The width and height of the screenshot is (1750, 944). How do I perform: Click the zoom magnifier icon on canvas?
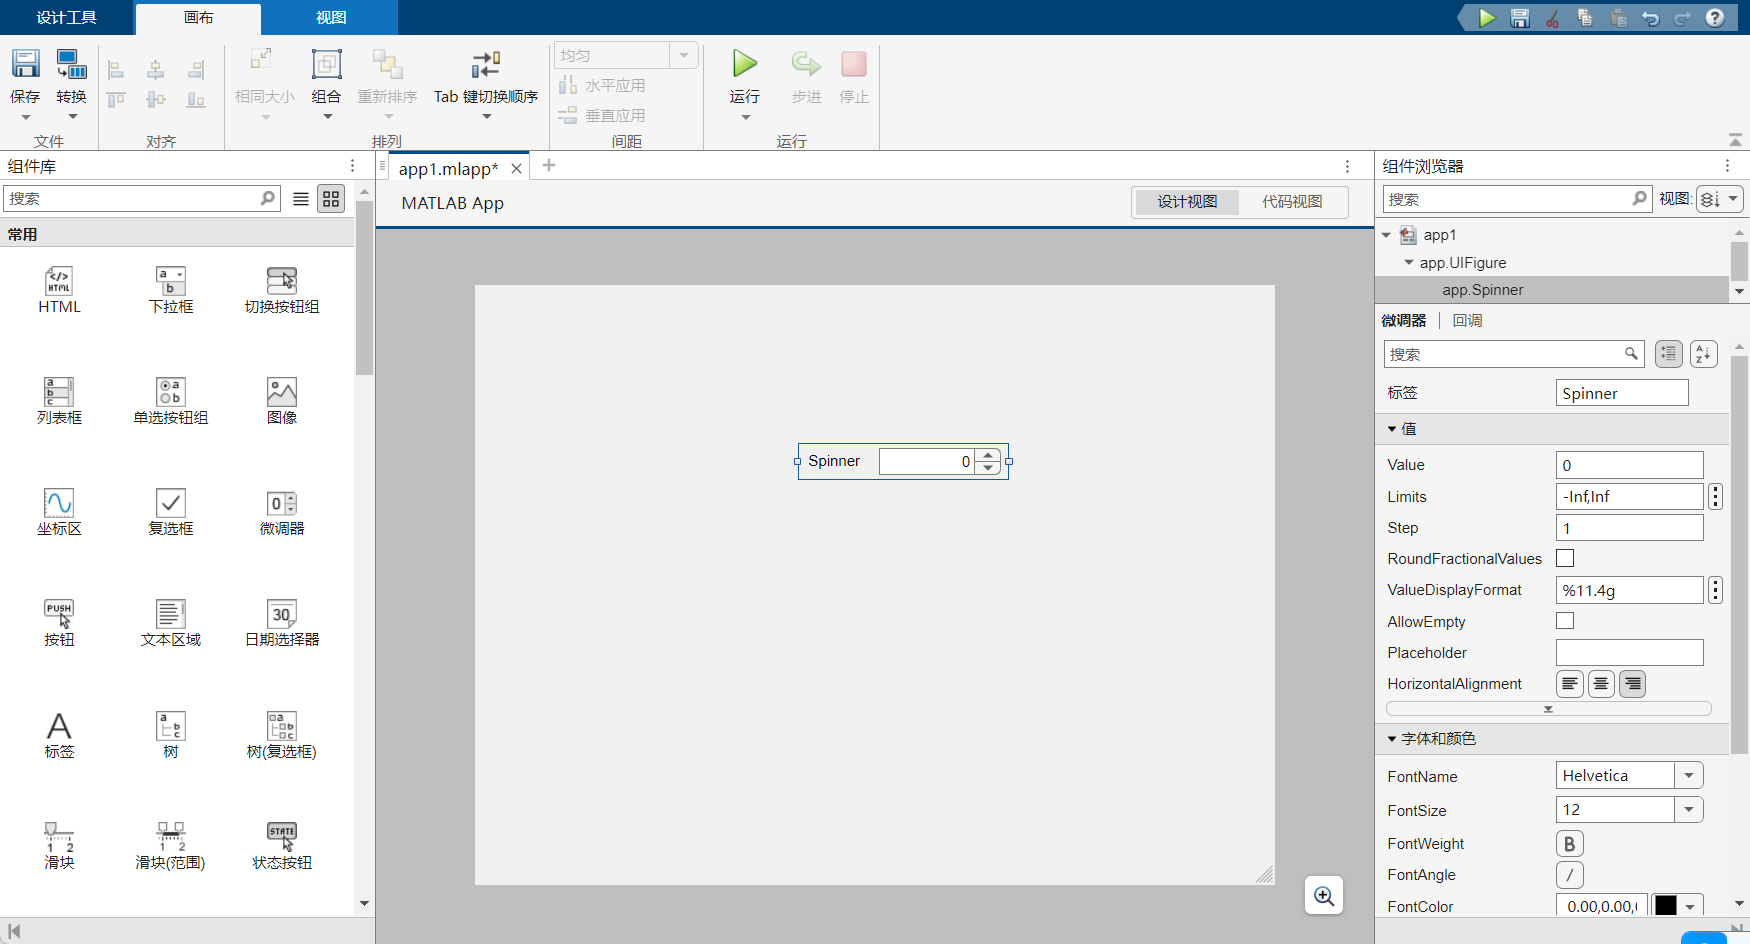click(1324, 896)
